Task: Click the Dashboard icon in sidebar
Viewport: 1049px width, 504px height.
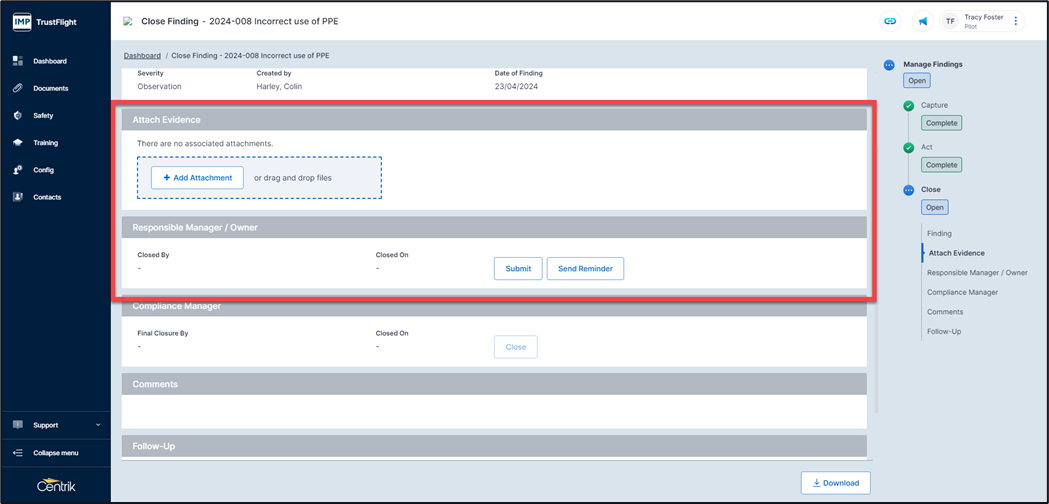Action: pyautogui.click(x=18, y=61)
